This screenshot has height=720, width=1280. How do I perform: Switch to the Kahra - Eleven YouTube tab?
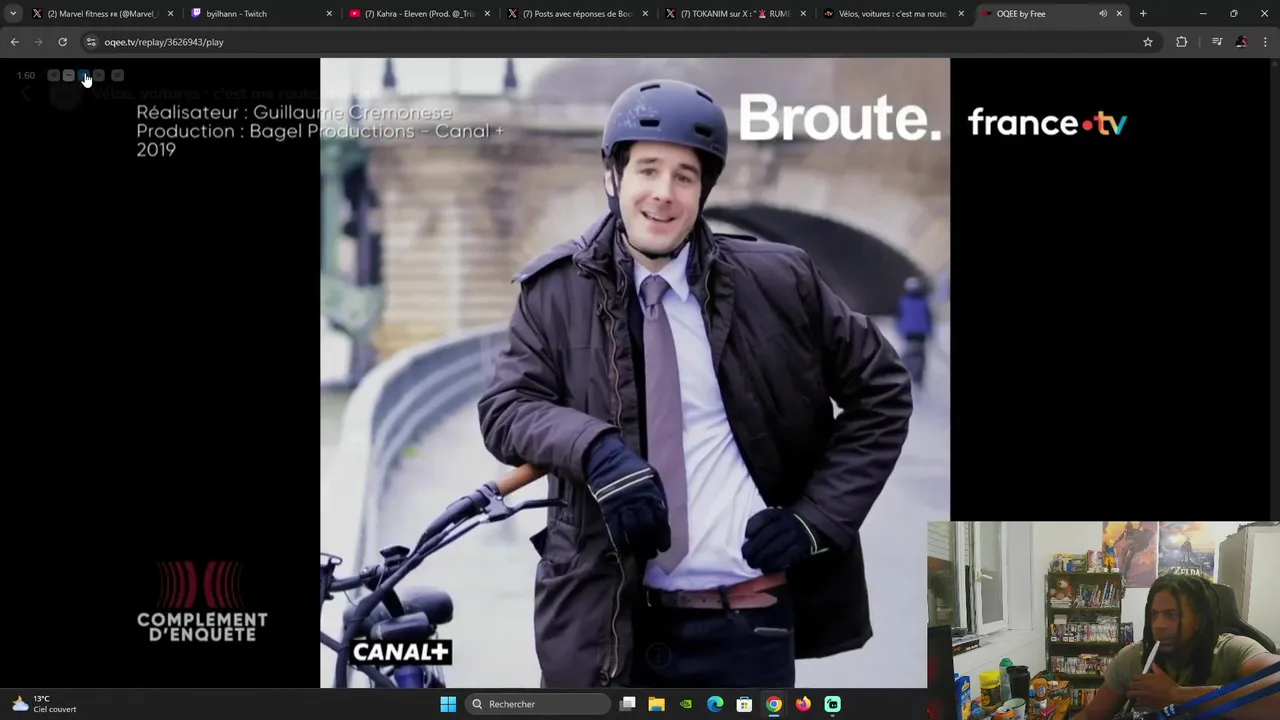coord(419,14)
